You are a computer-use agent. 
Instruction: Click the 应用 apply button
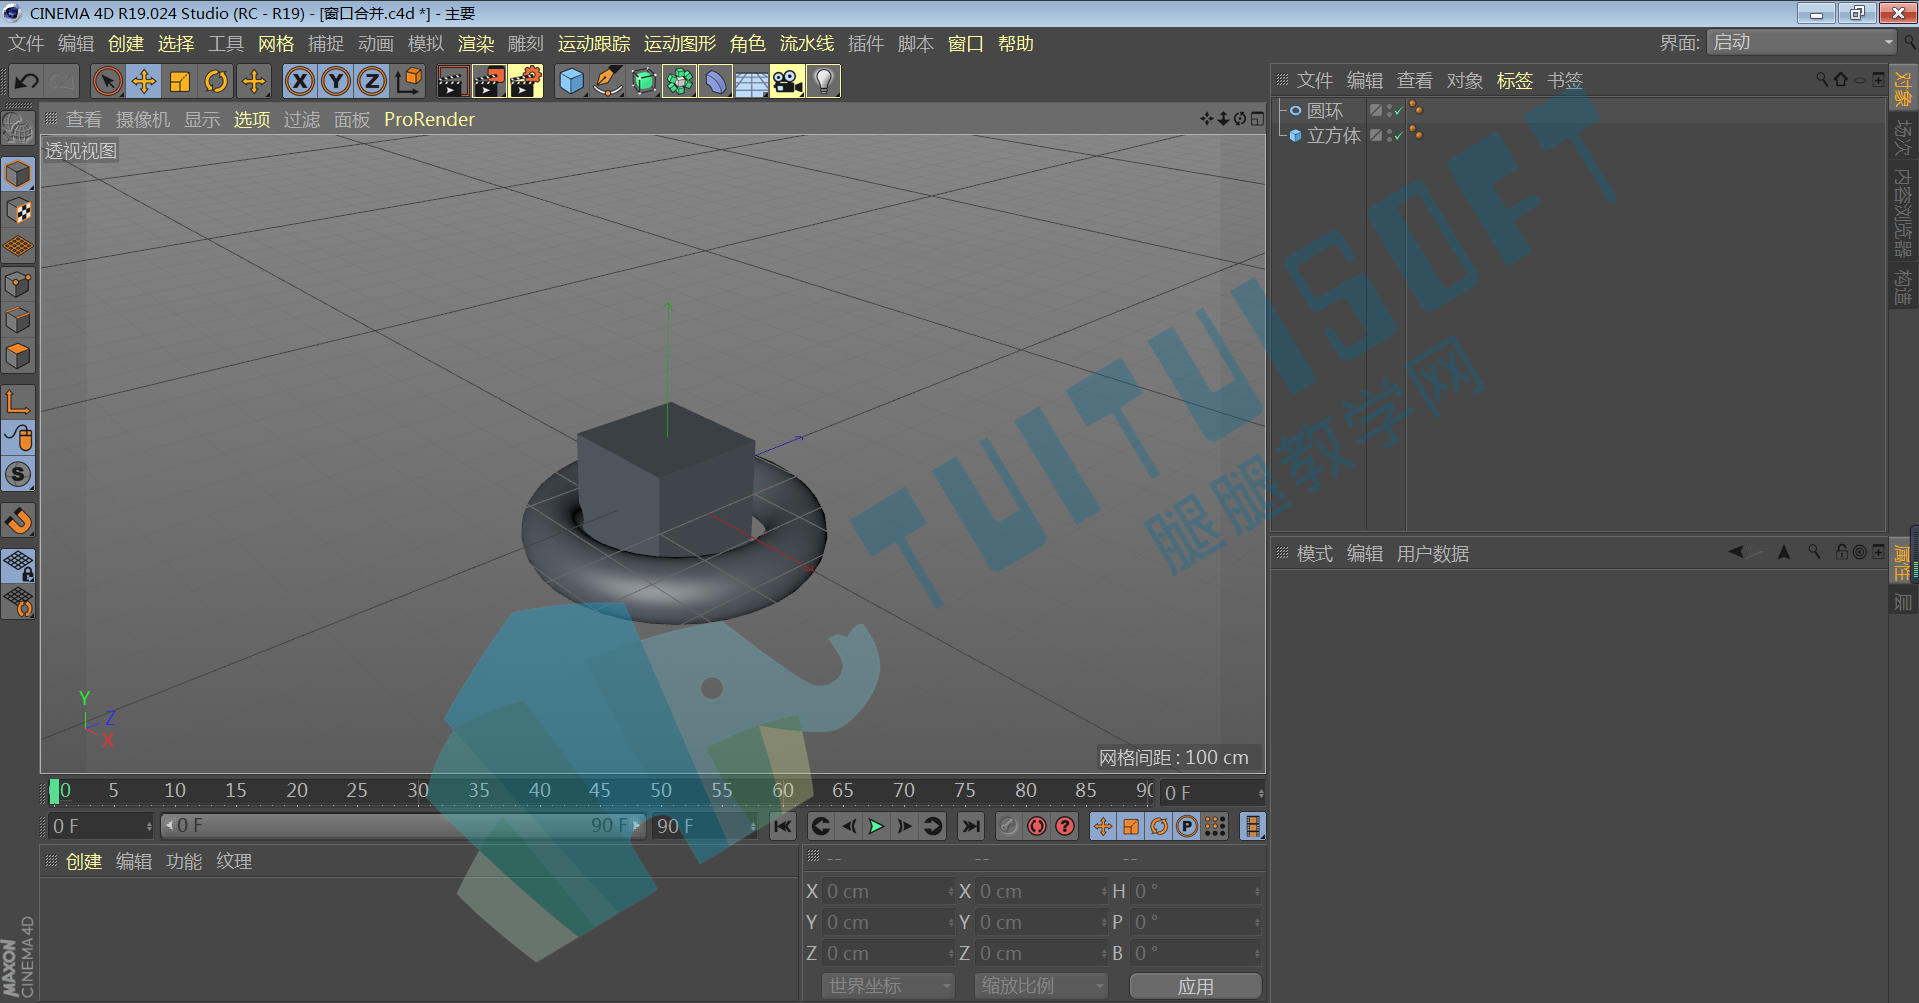click(1195, 986)
